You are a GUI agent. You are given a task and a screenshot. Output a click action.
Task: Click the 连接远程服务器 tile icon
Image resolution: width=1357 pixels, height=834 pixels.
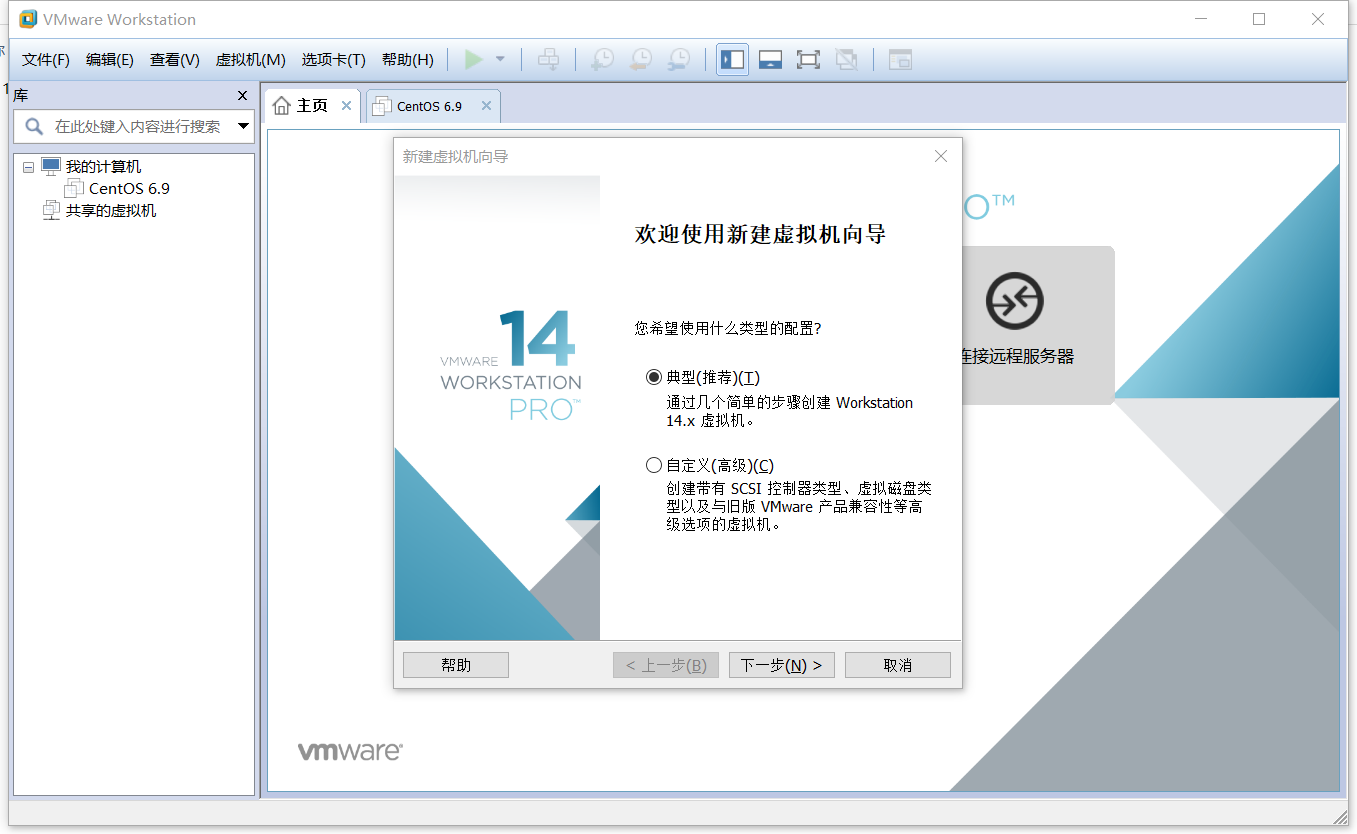tap(1014, 301)
